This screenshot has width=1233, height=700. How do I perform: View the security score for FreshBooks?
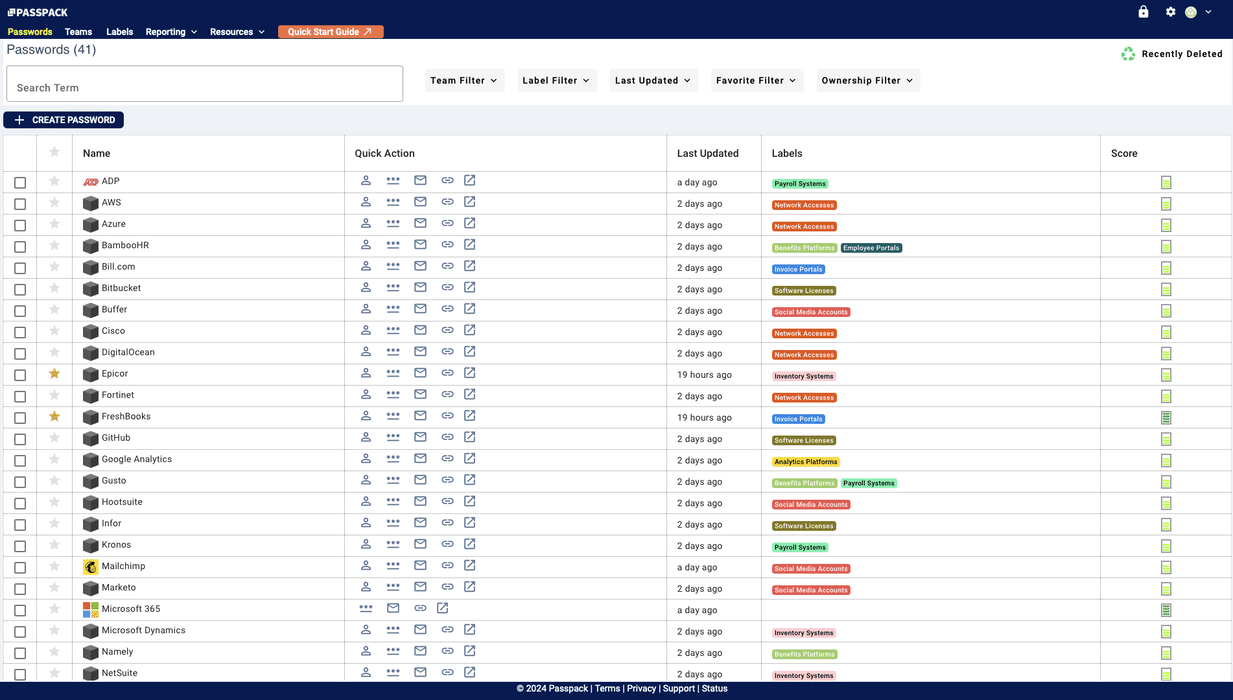(1165, 417)
